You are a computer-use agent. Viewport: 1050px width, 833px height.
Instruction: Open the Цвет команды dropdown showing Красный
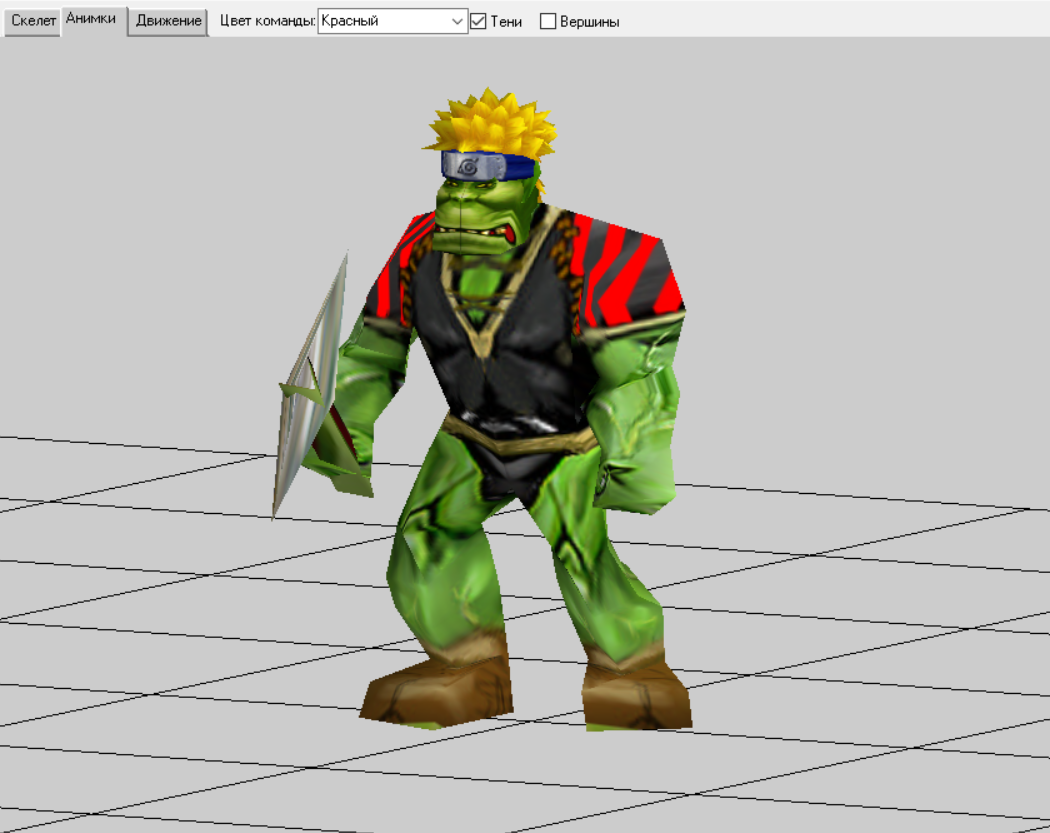pyautogui.click(x=392, y=21)
